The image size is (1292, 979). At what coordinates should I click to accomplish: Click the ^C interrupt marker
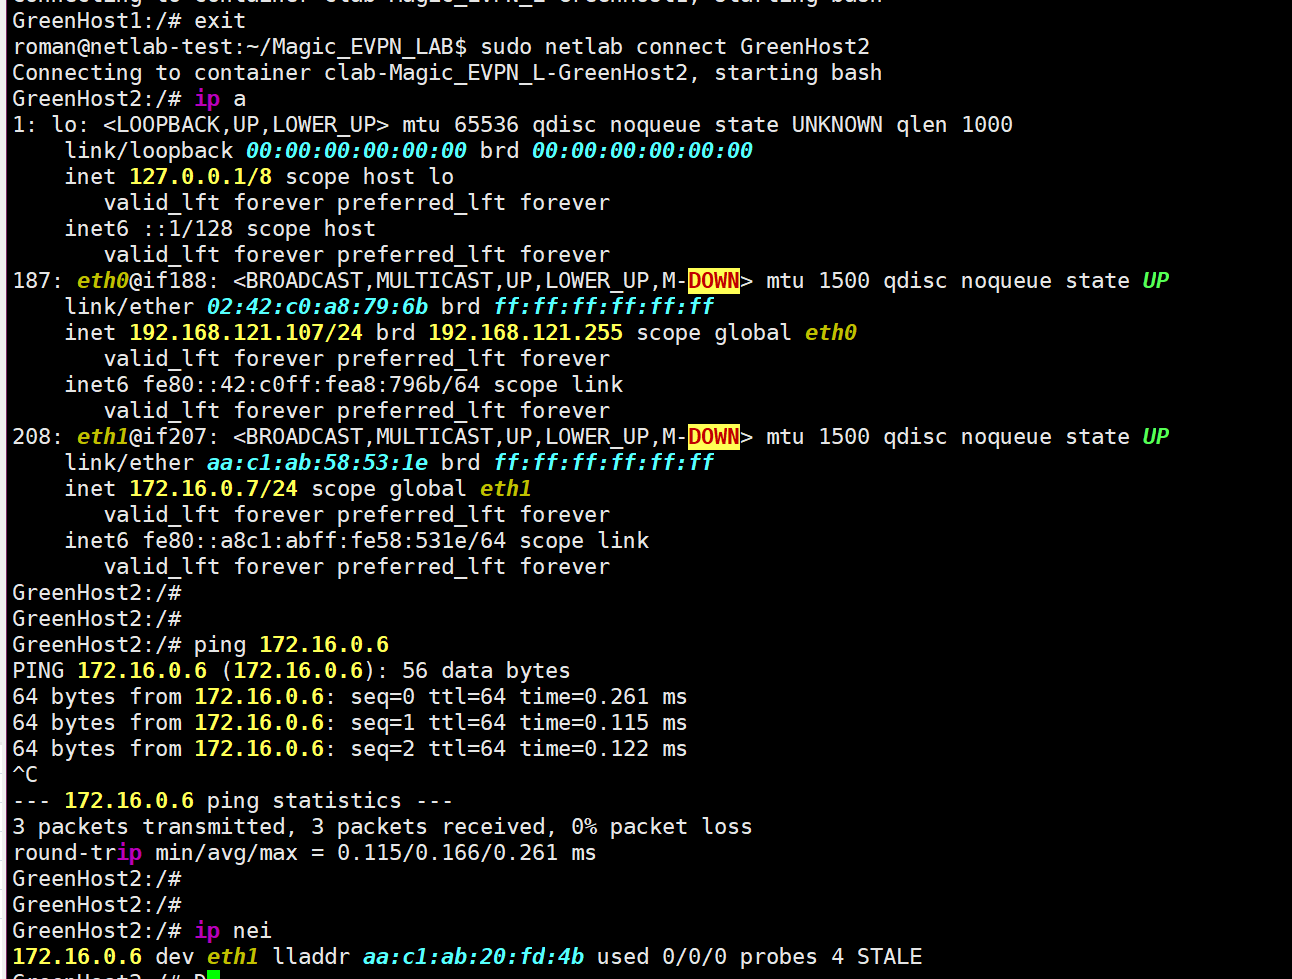[x=25, y=775]
